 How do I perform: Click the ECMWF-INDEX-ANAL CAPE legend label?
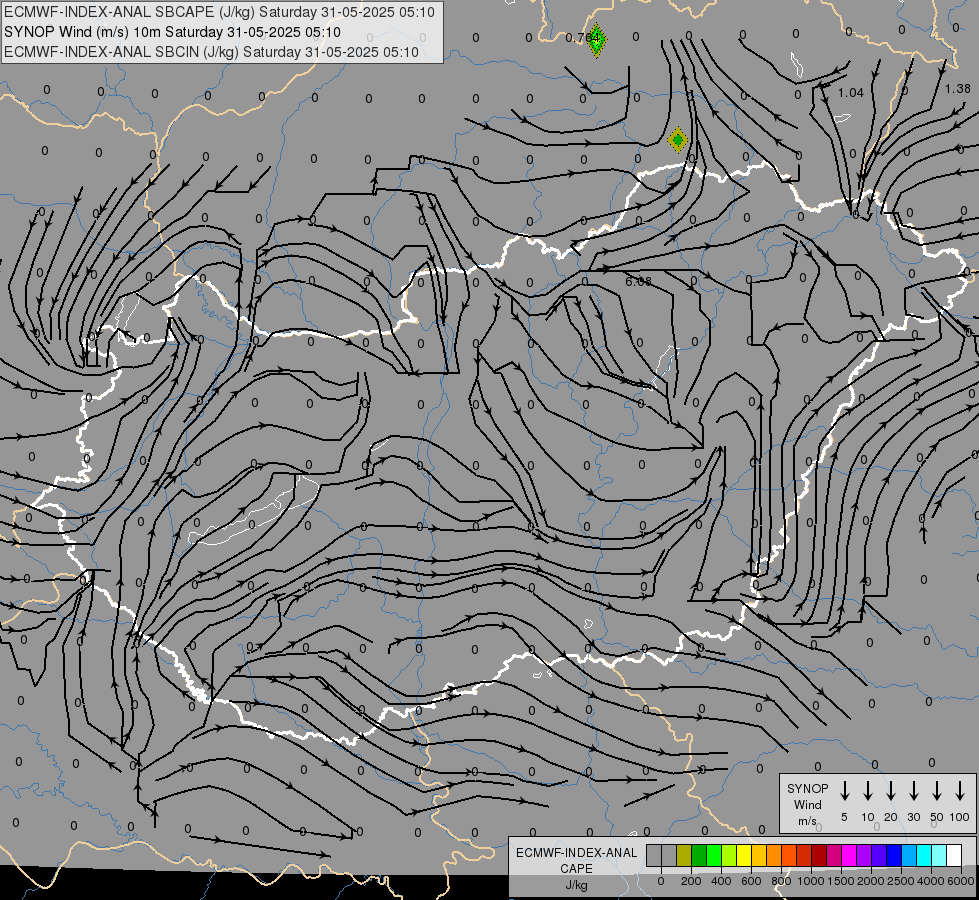point(576,860)
